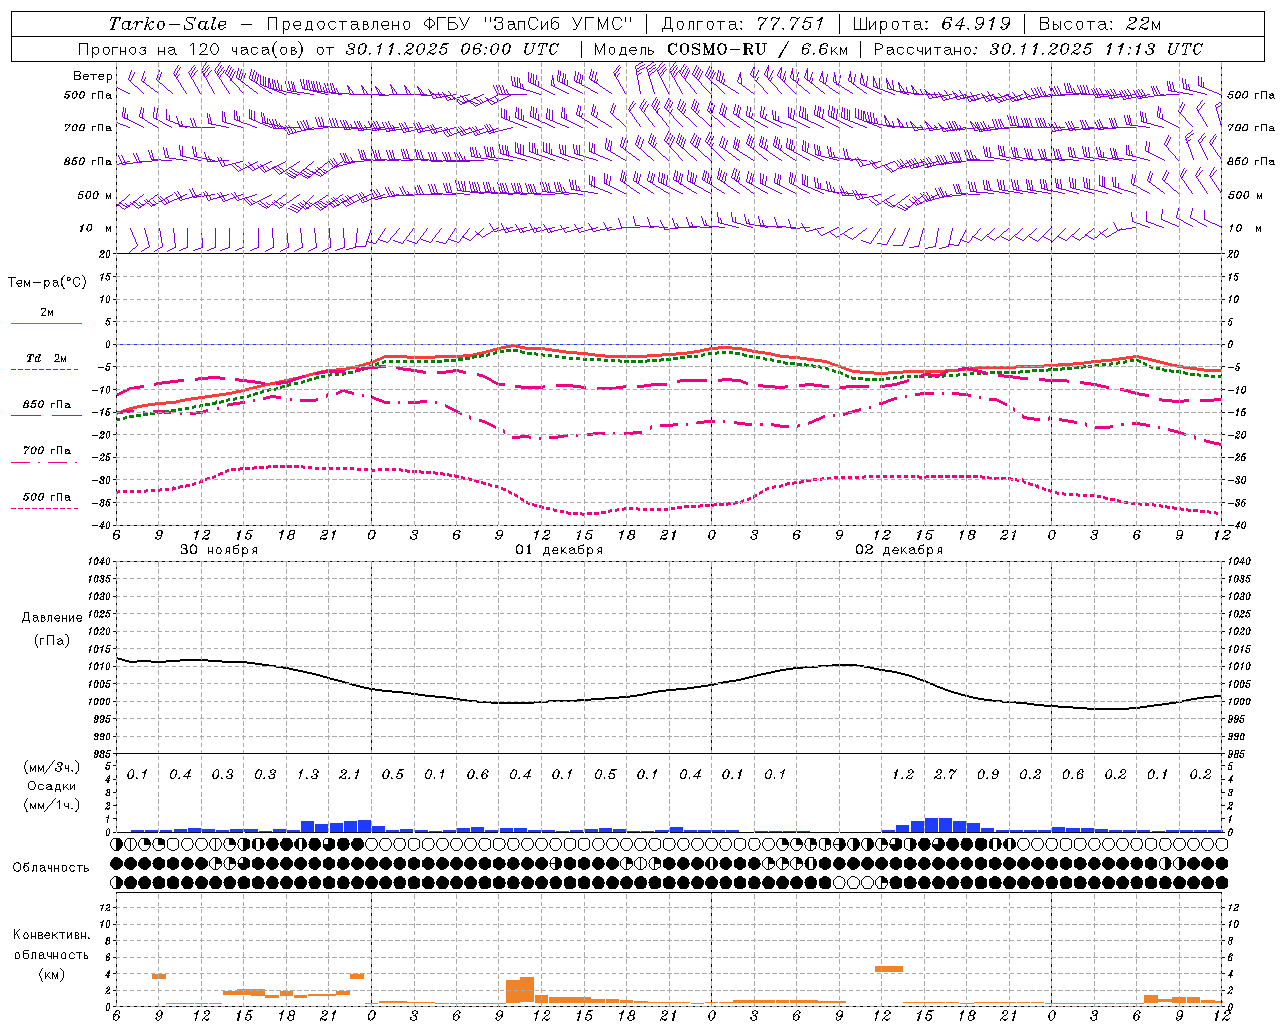Click the 1.3 precipitation value
Screen dimensions: 1280x1024
(x=308, y=775)
